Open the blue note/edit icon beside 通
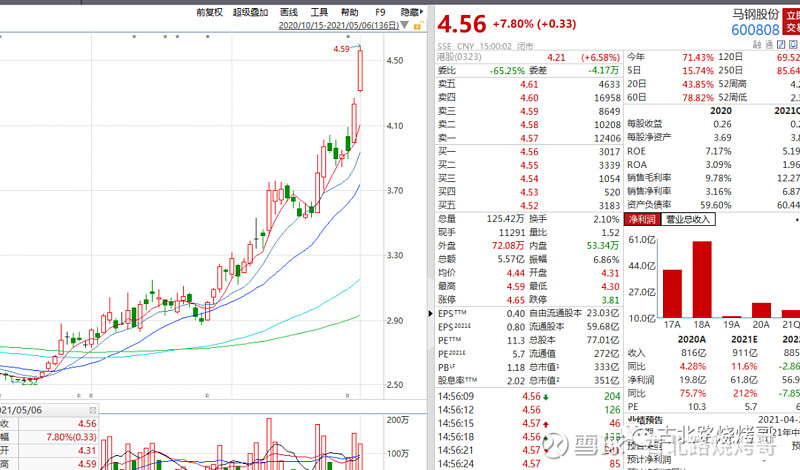Viewport: 800px width, 470px height. point(781,45)
